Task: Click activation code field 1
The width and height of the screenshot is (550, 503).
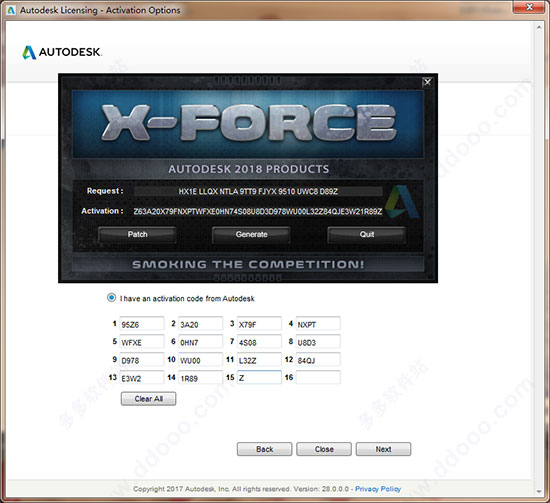Action: [142, 324]
